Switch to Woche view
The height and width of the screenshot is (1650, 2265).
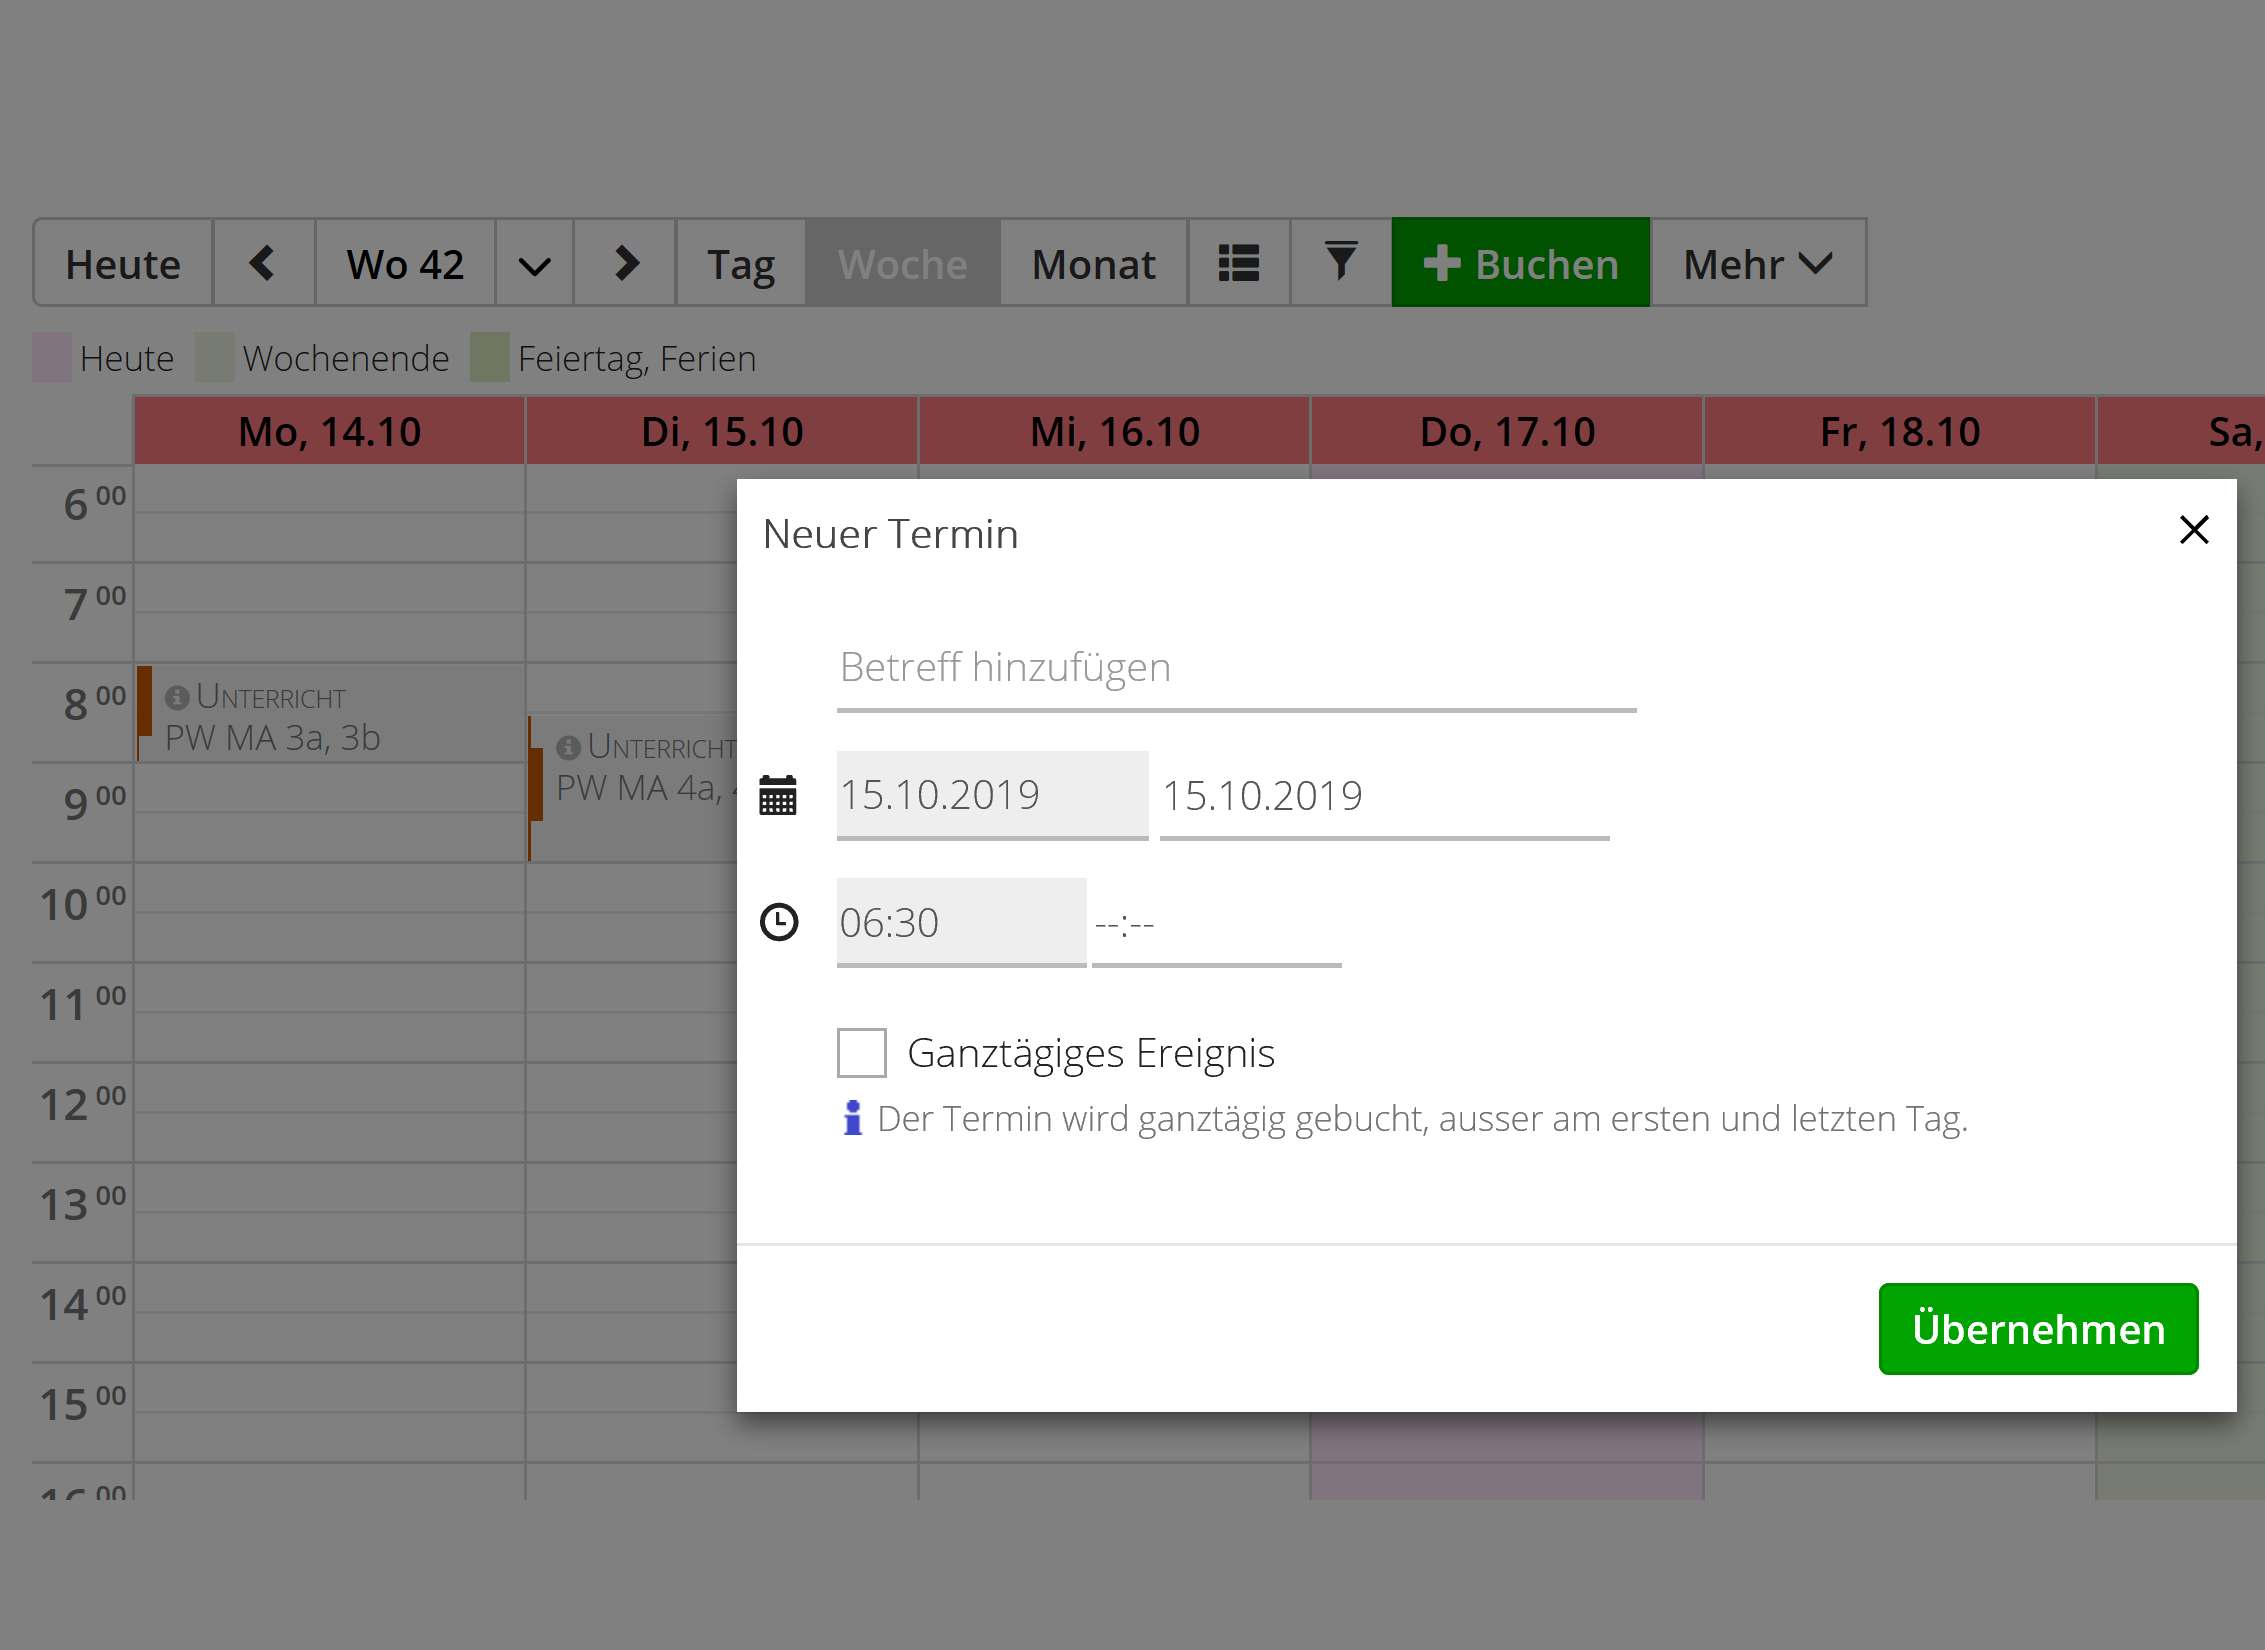(x=903, y=264)
